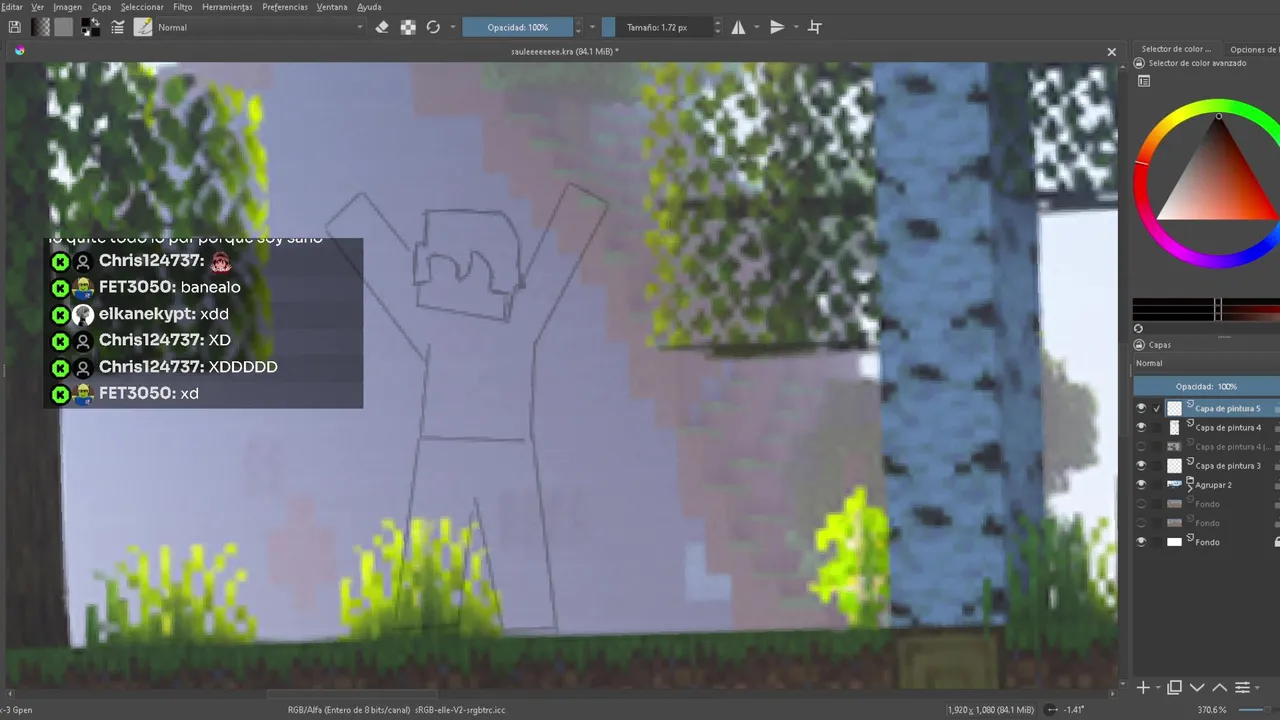This screenshot has width=1280, height=720.
Task: Open the gradient fill selector
Action: pyautogui.click(x=41, y=27)
